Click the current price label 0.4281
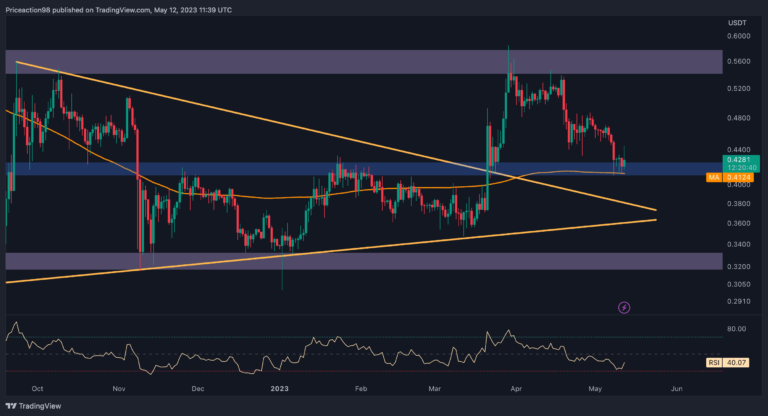 coord(738,160)
